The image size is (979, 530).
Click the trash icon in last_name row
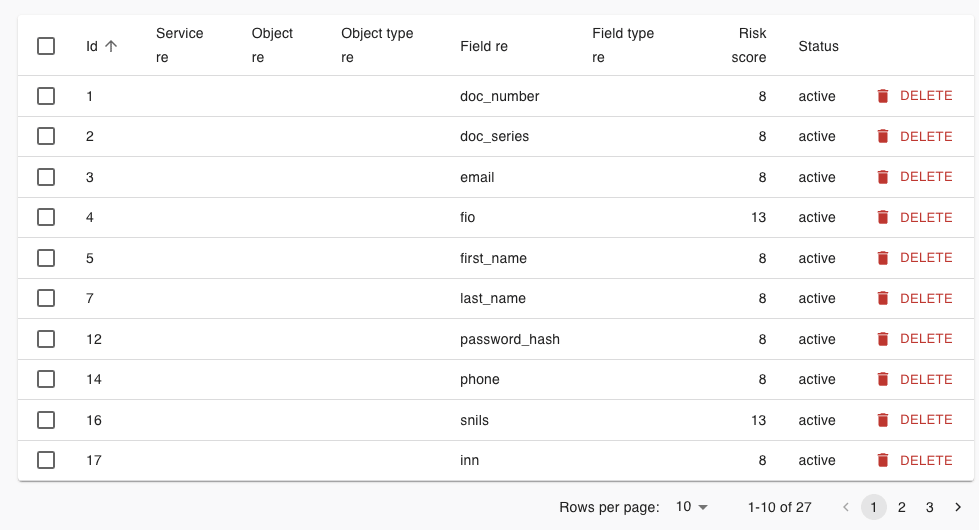click(883, 298)
